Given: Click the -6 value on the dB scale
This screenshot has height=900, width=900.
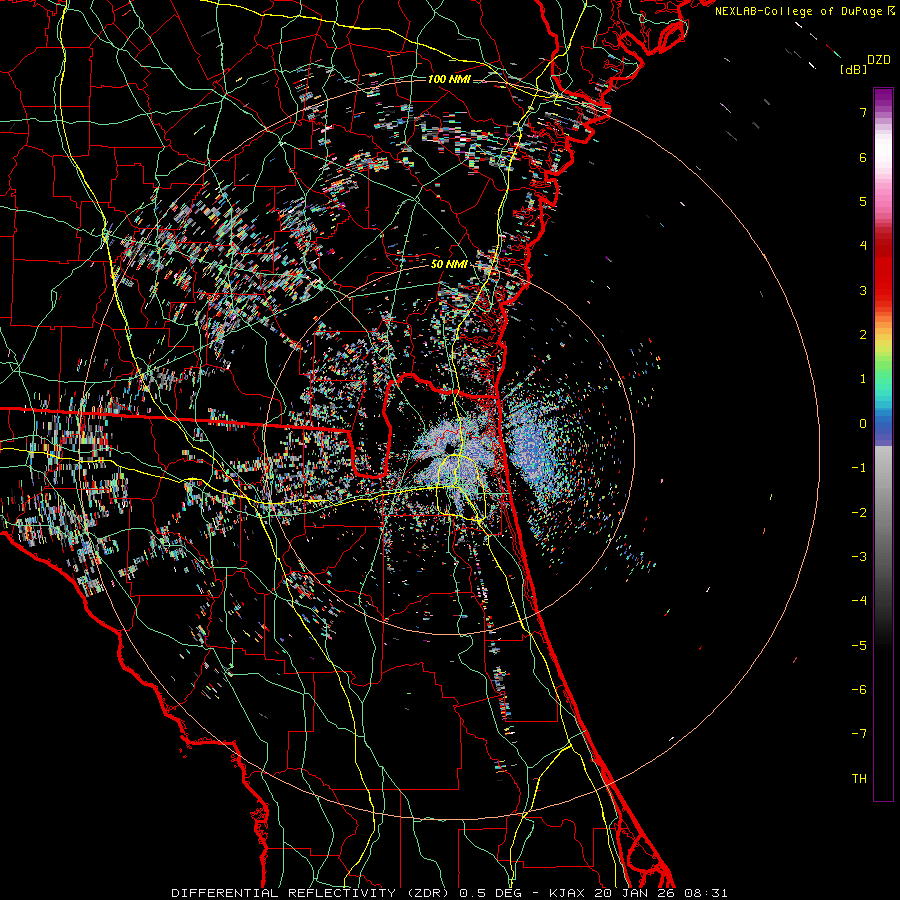Looking at the screenshot, I should pyautogui.click(x=859, y=690).
